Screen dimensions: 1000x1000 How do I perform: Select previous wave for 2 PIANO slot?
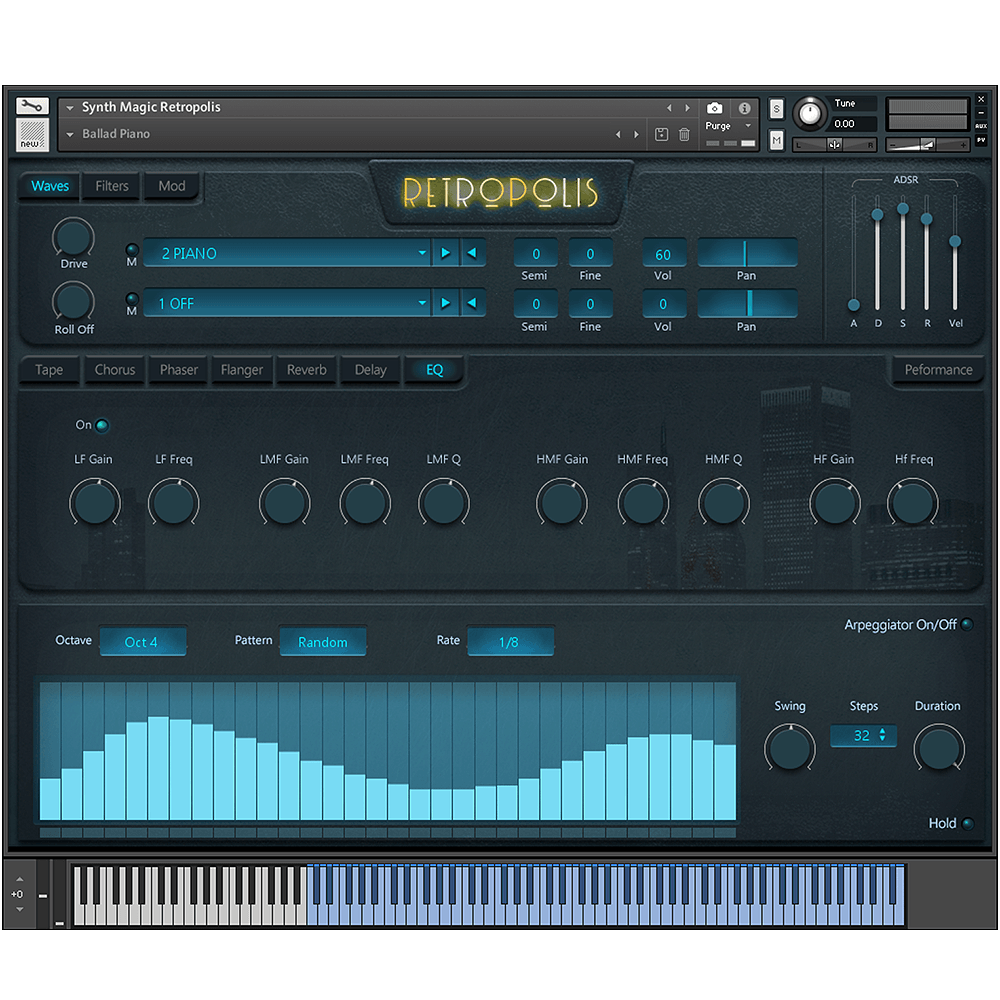coord(472,253)
